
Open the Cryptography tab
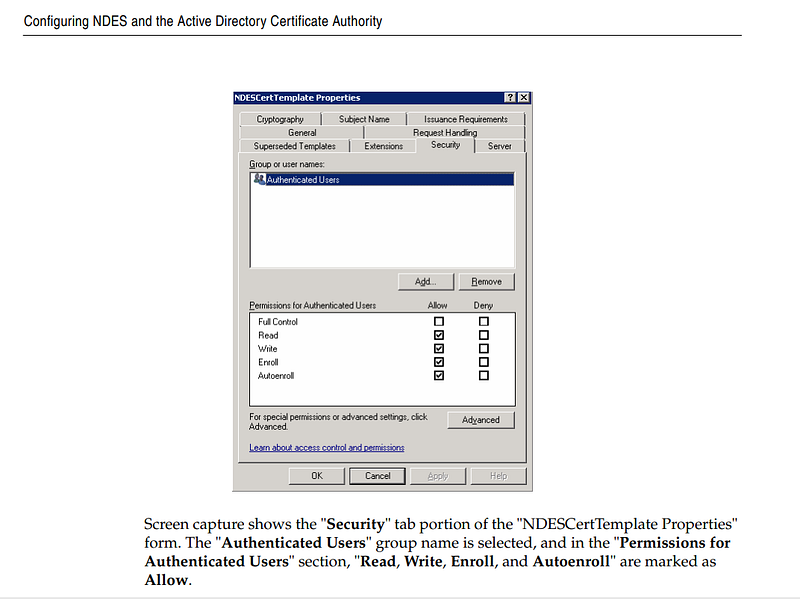coord(280,119)
